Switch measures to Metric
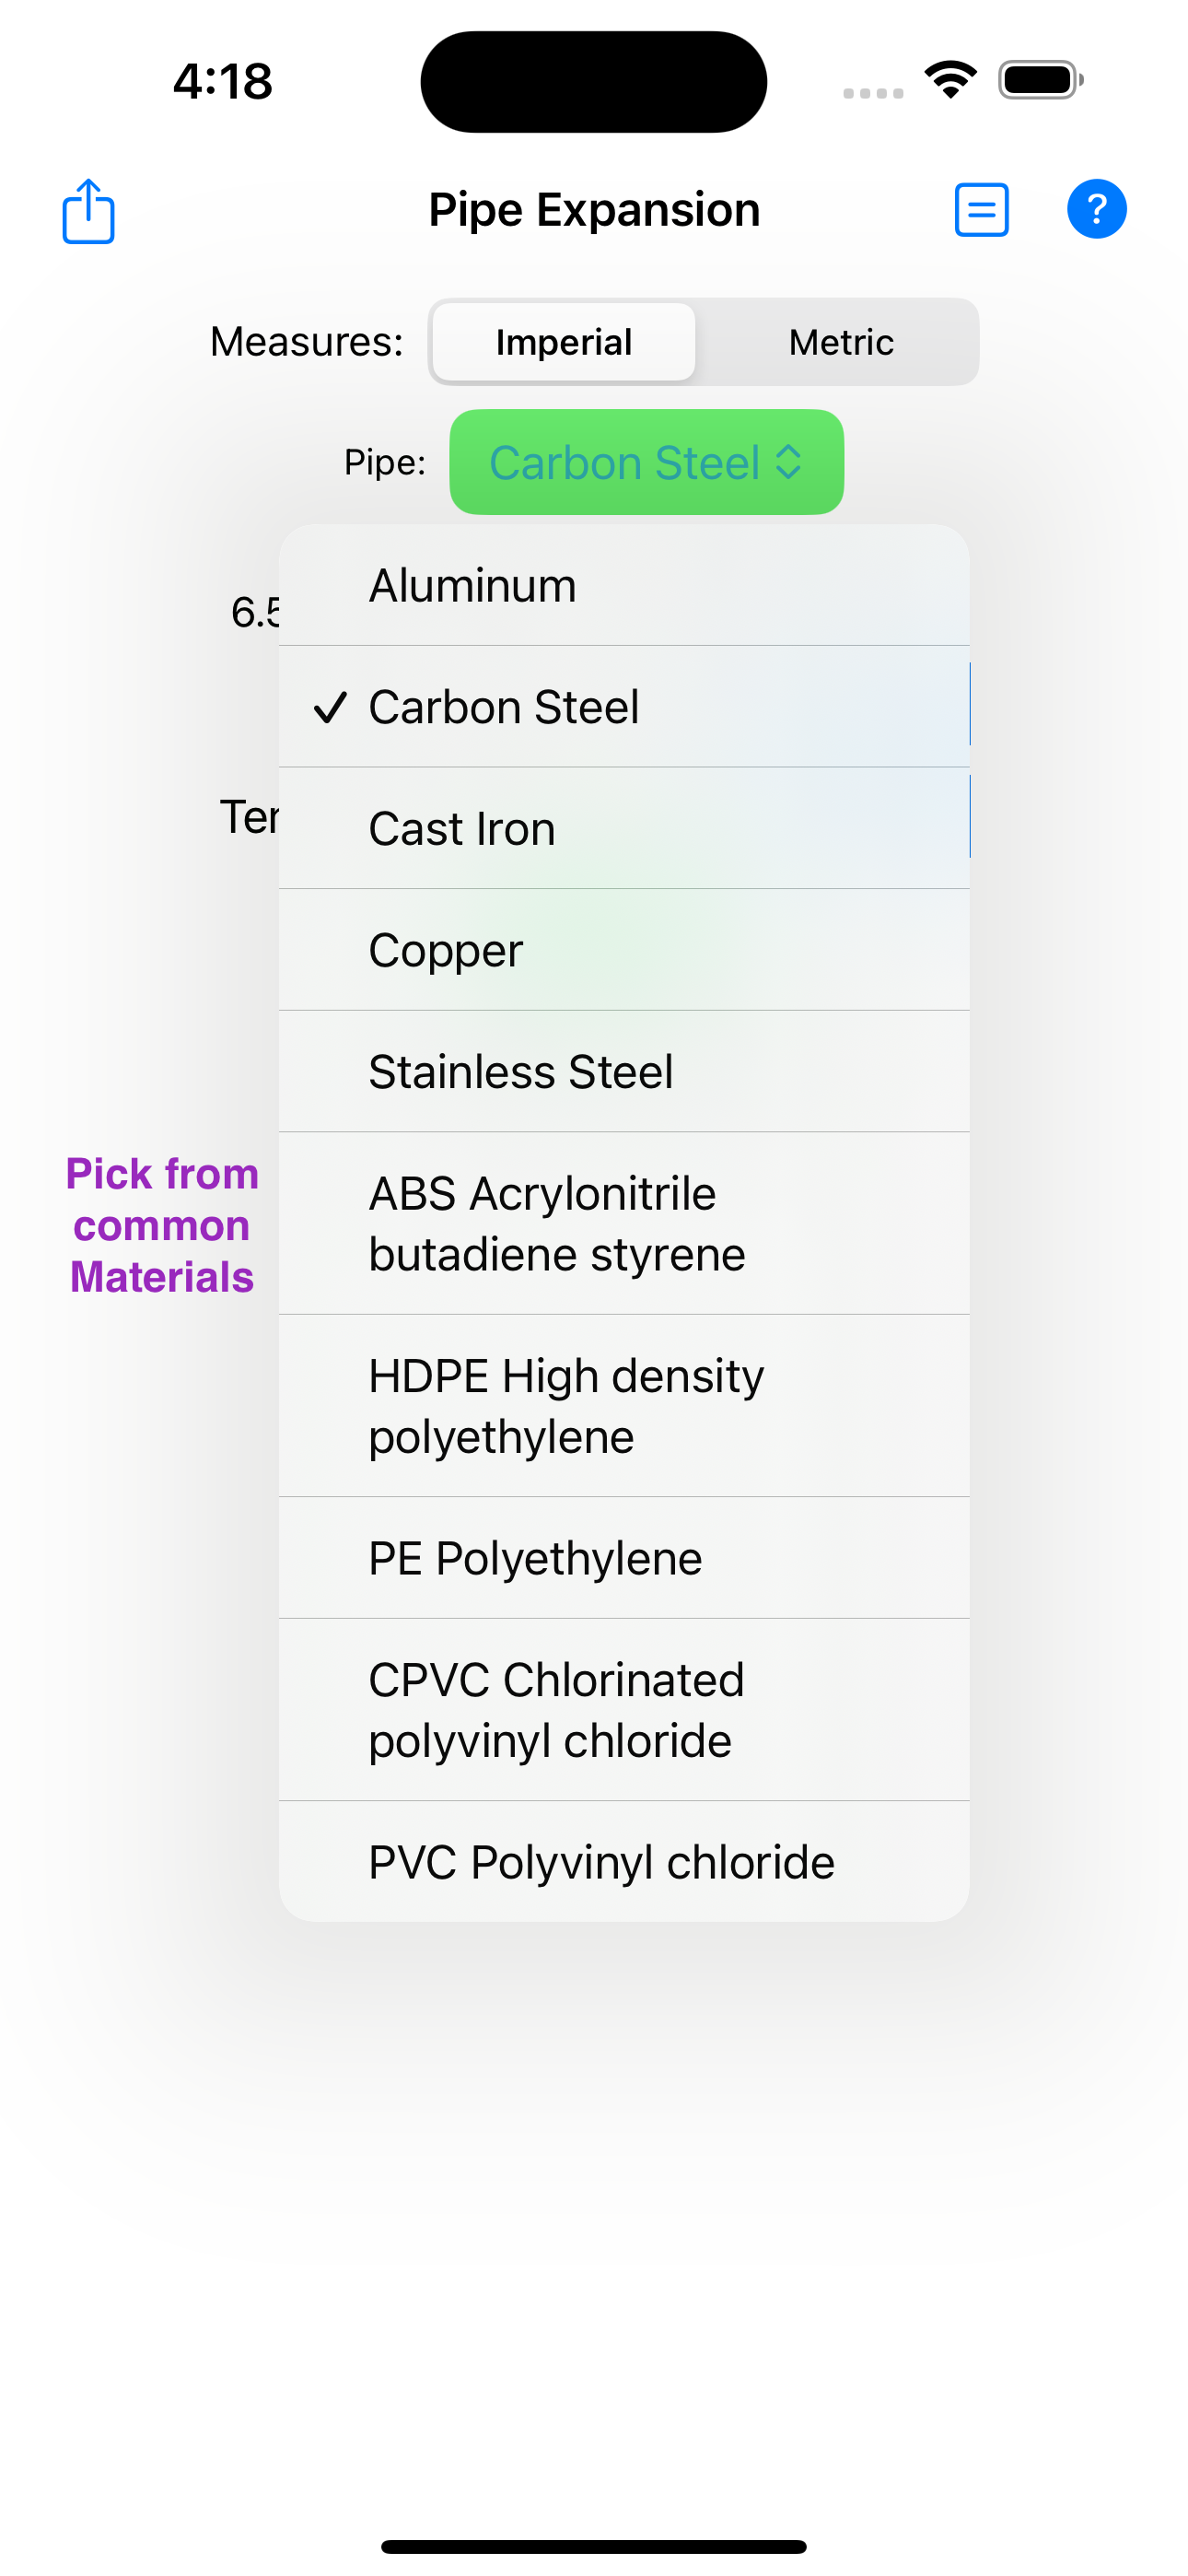The width and height of the screenshot is (1188, 2576). click(x=840, y=342)
